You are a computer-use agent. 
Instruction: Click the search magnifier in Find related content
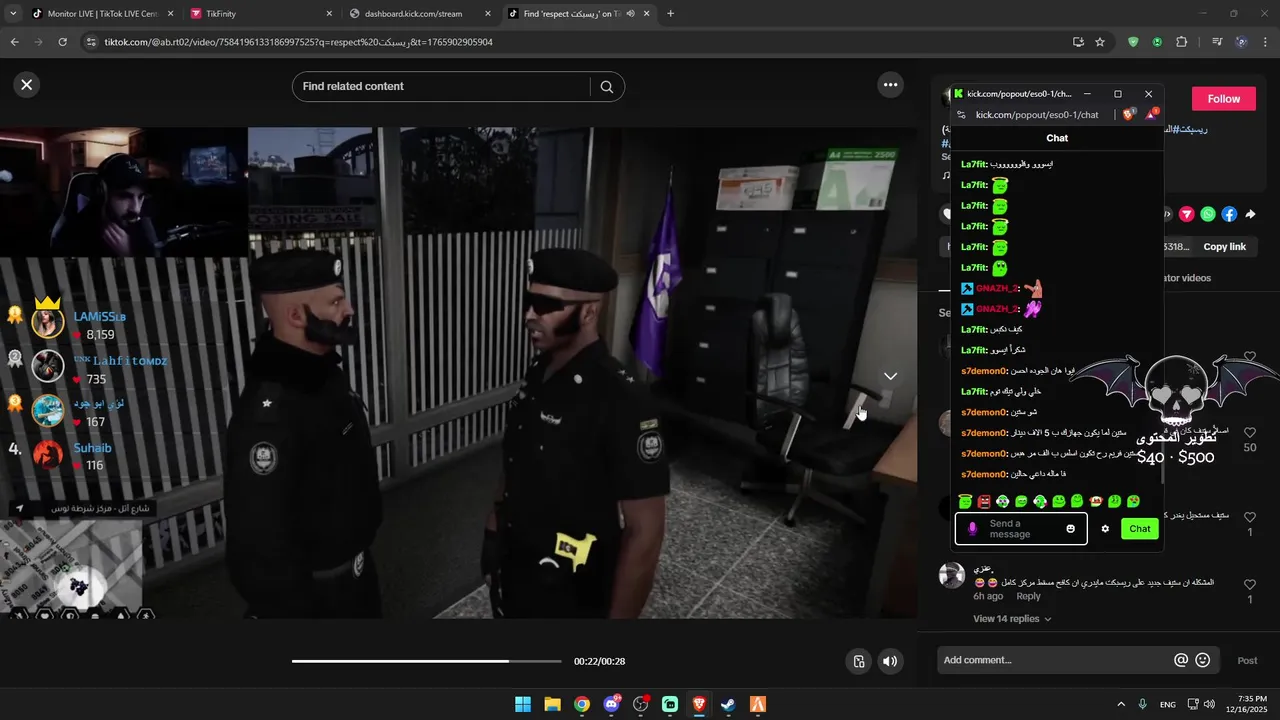click(x=606, y=87)
